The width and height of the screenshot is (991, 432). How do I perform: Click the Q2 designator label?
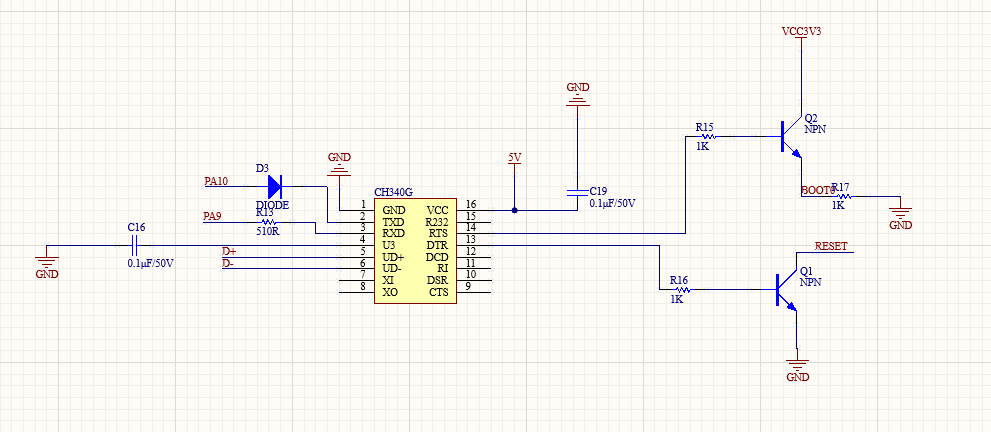(x=811, y=119)
